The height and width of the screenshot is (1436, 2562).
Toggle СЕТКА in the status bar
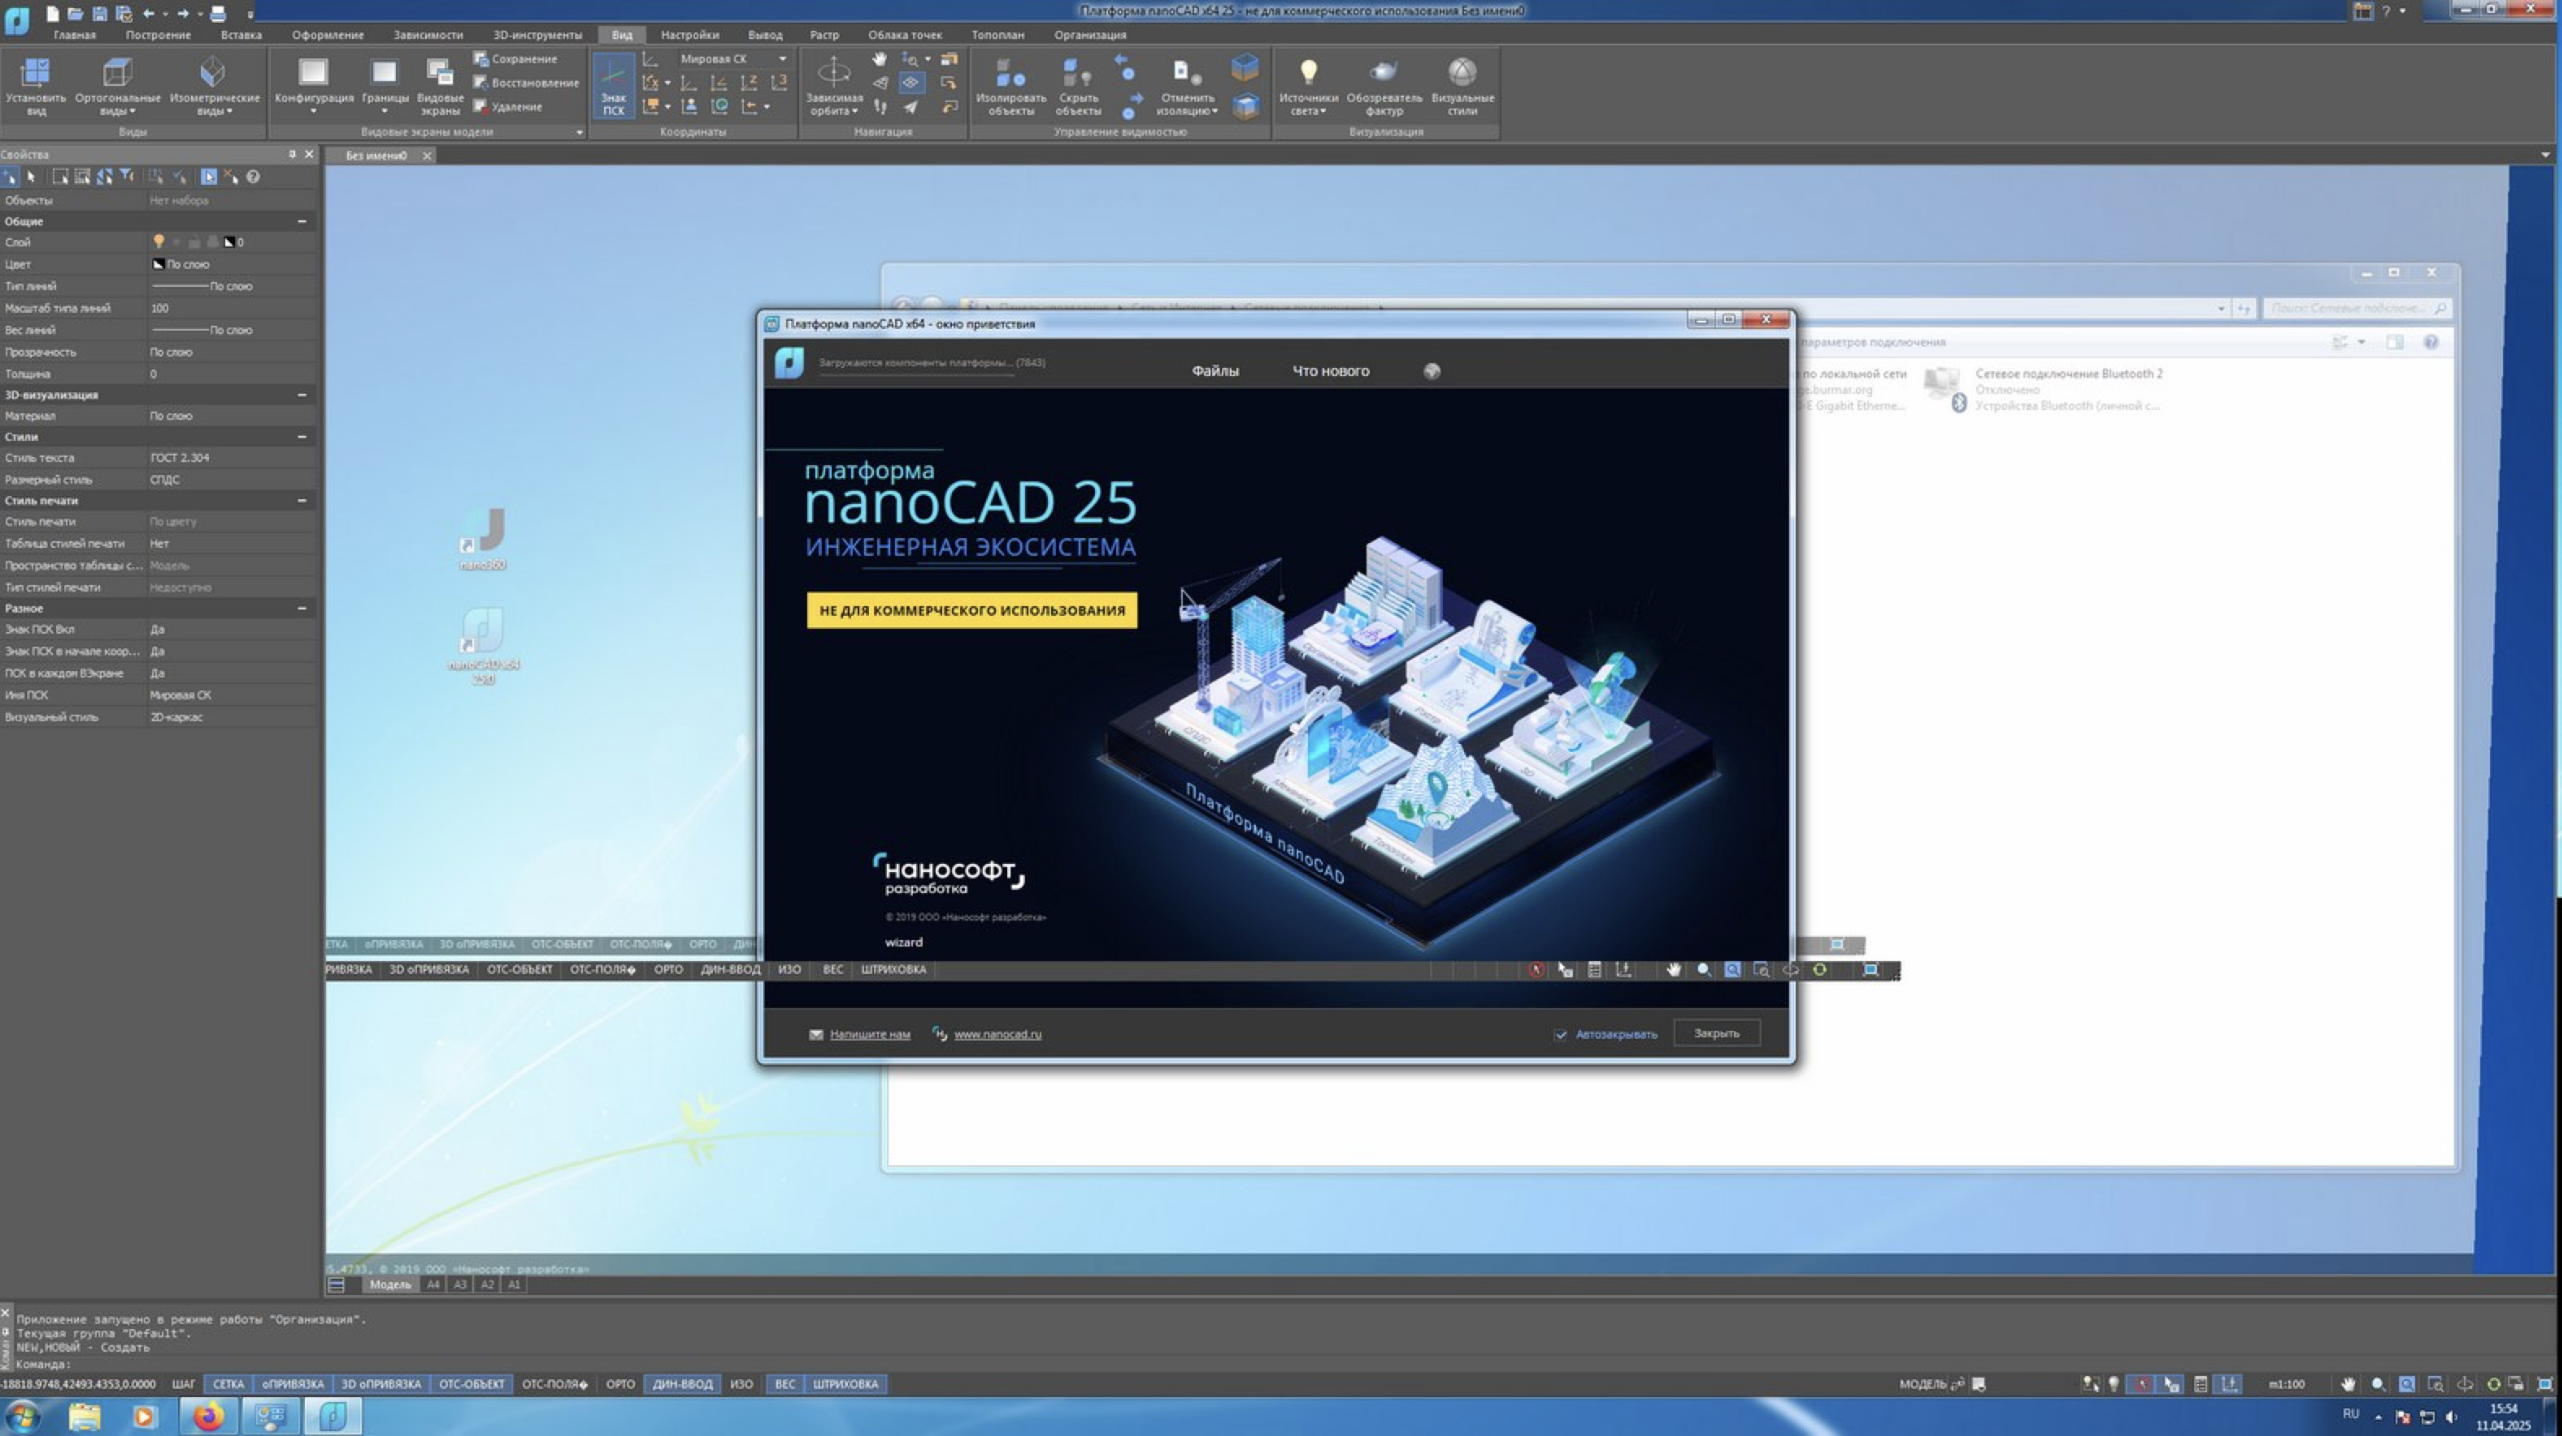point(228,1384)
